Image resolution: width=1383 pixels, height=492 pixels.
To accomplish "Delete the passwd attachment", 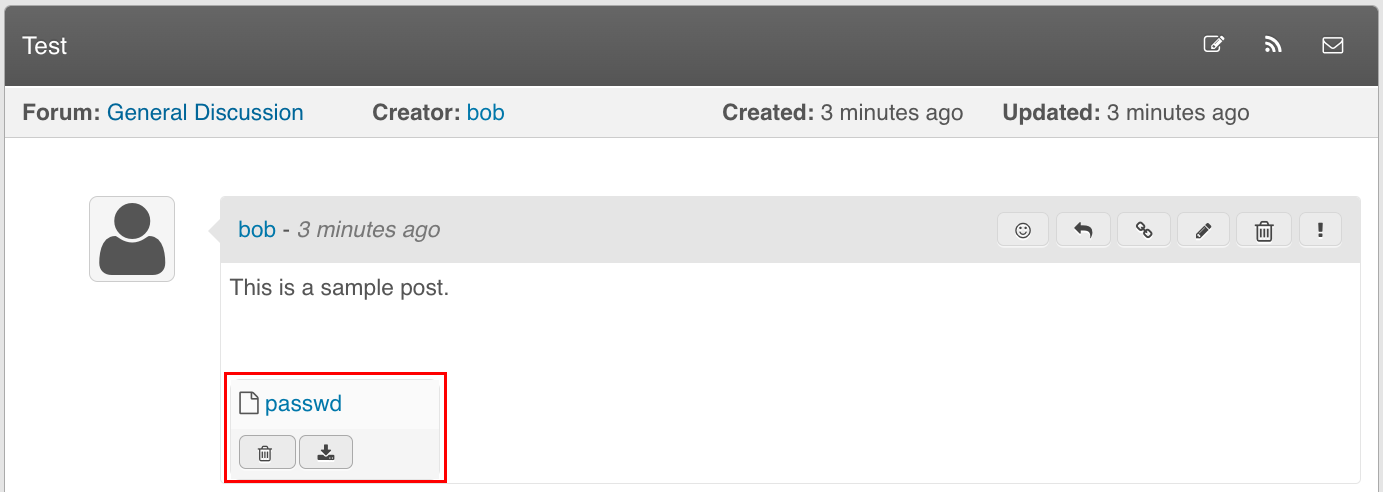I will coord(267,452).
